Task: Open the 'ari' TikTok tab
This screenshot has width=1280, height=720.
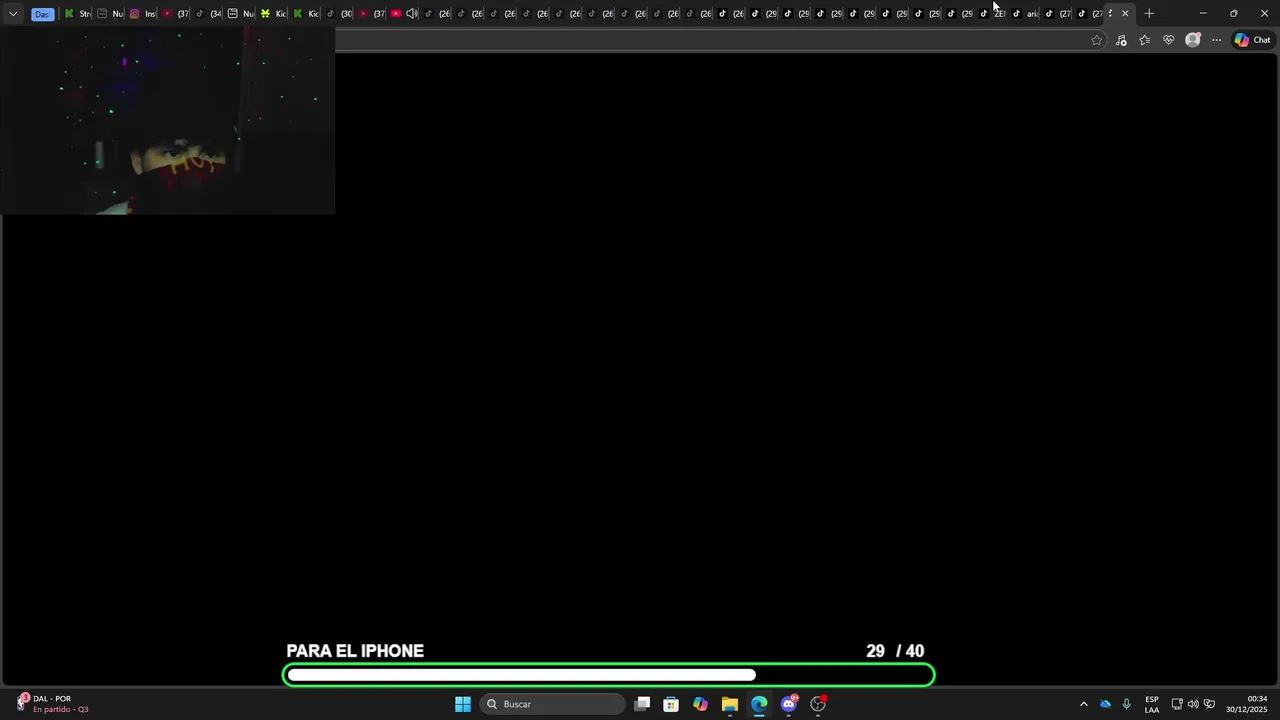Action: [x=1024, y=14]
